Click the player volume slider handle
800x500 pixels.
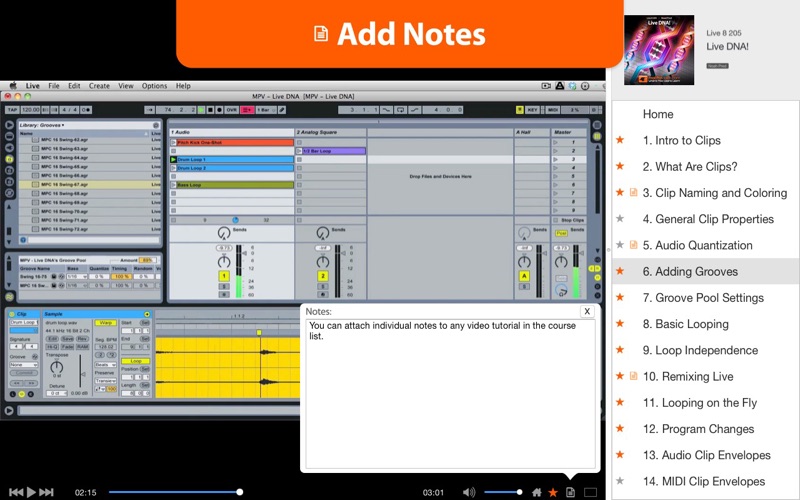click(519, 492)
